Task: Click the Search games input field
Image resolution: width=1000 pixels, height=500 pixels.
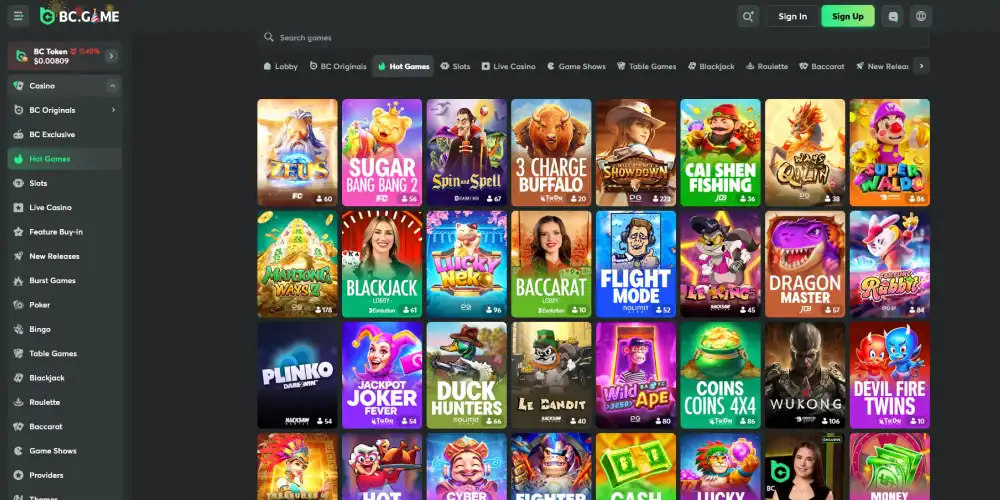Action: click(x=593, y=38)
